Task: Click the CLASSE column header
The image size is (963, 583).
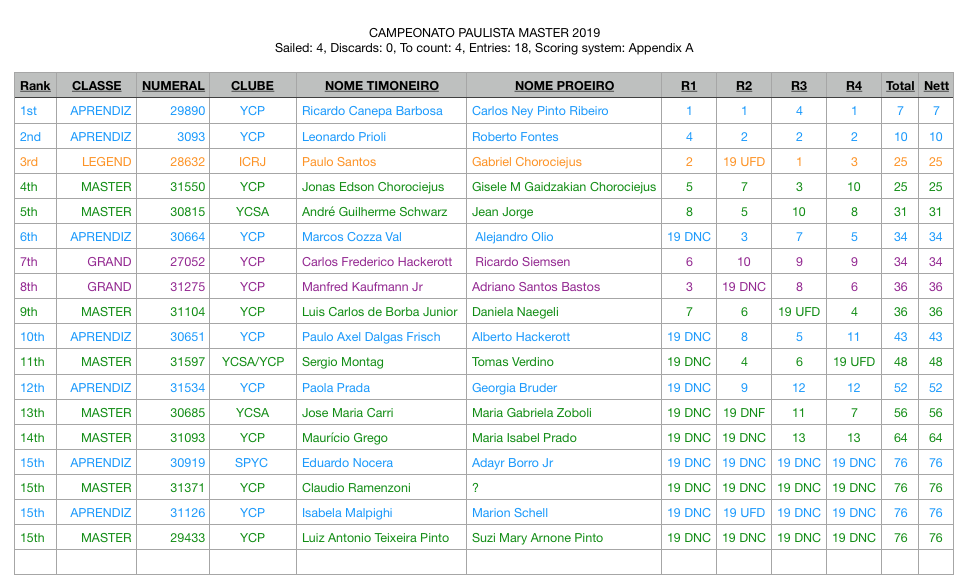Action: 97,86
